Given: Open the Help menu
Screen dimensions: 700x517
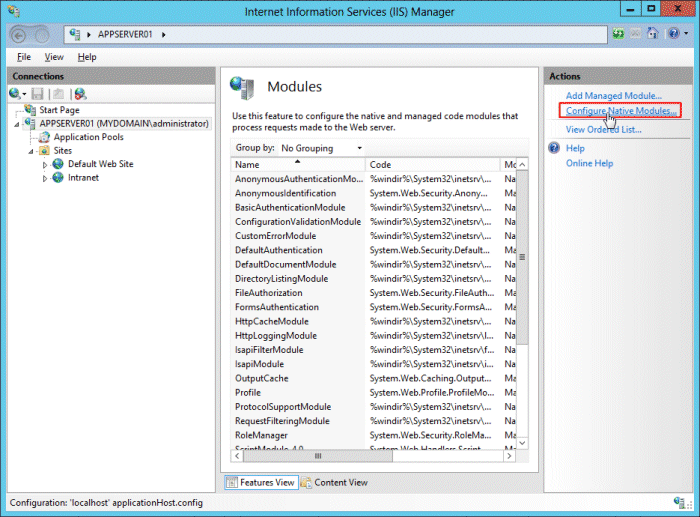Looking at the screenshot, I should [87, 57].
